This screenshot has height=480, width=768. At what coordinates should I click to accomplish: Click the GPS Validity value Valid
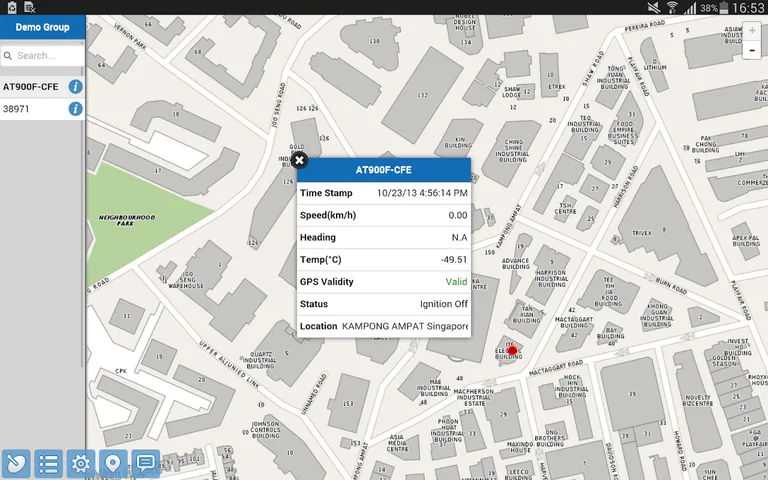(x=456, y=282)
